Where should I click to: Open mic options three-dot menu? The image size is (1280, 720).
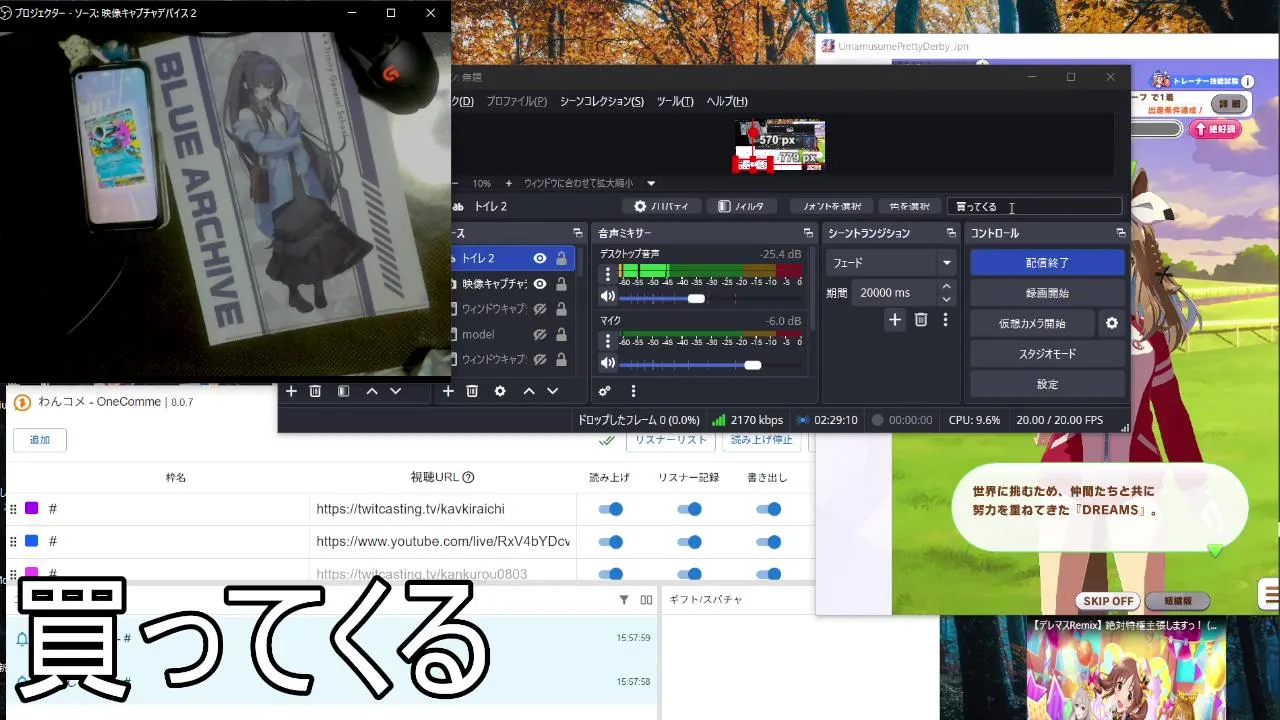coord(608,341)
